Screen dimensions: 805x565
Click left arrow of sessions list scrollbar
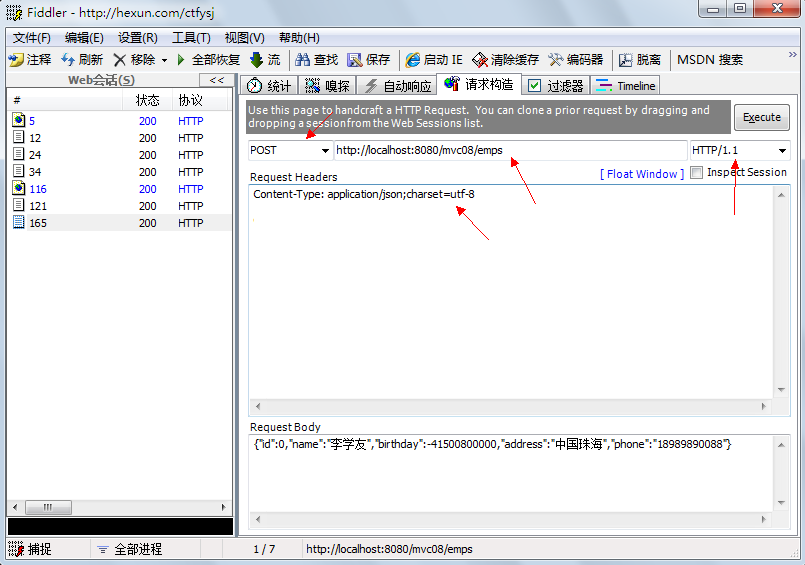[15, 508]
